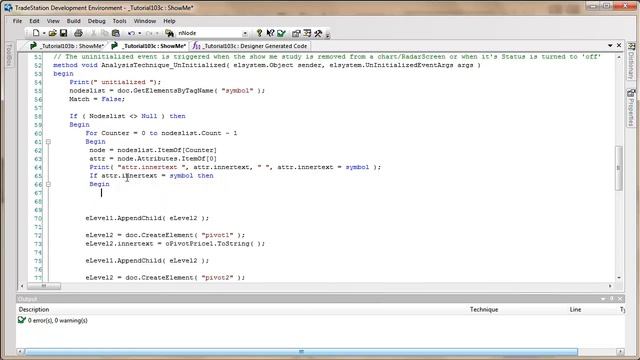Open the Debug menu
The width and height of the screenshot is (640, 360).
pyautogui.click(x=96, y=21)
